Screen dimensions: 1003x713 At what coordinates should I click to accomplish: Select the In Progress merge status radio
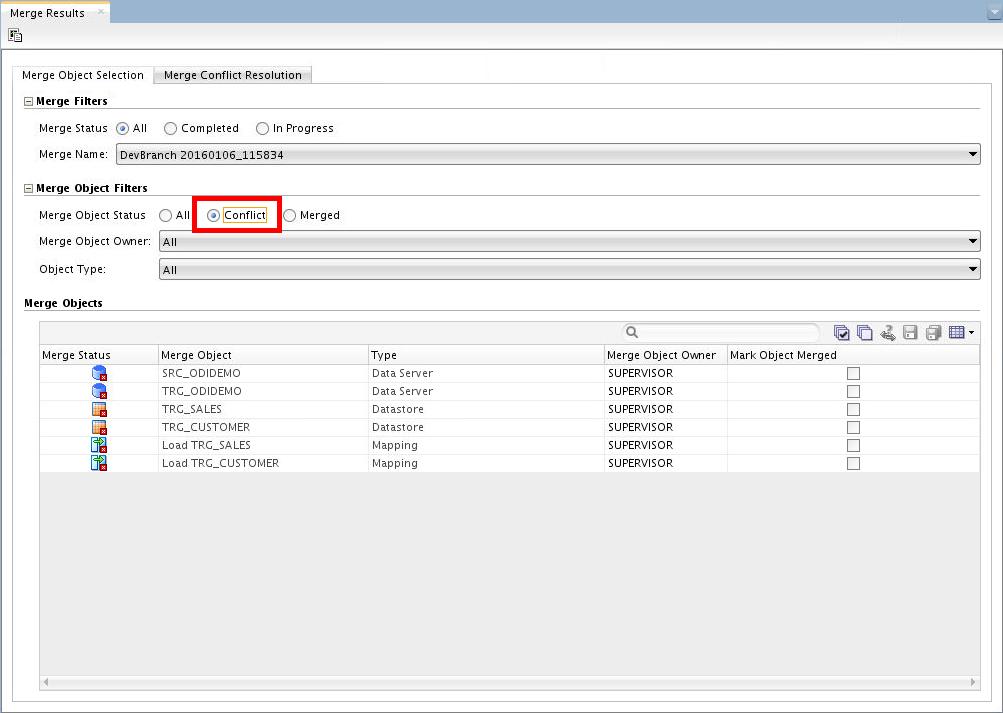(x=262, y=129)
